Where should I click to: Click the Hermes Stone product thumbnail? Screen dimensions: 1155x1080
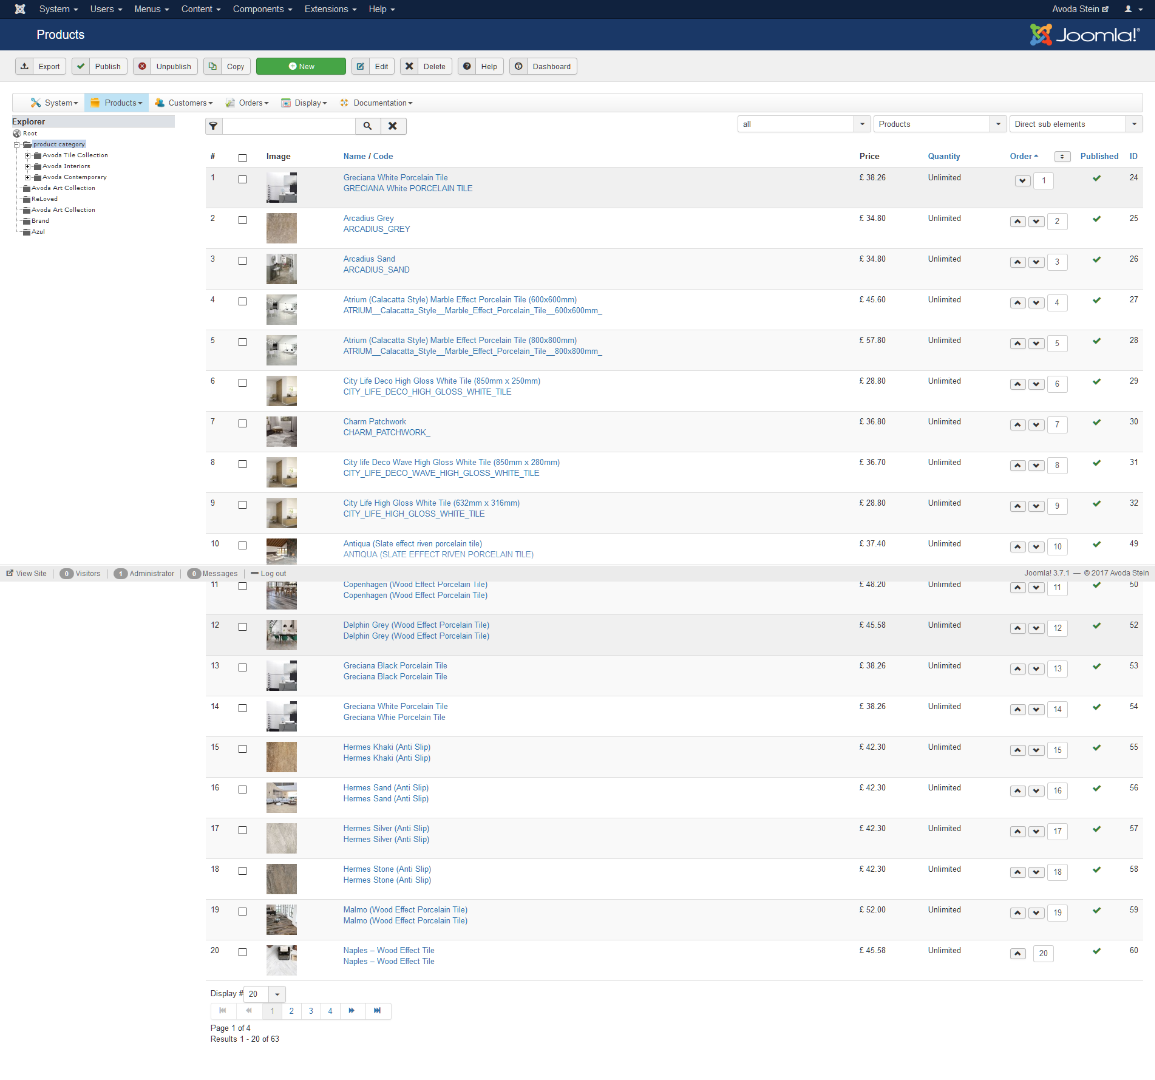[281, 879]
